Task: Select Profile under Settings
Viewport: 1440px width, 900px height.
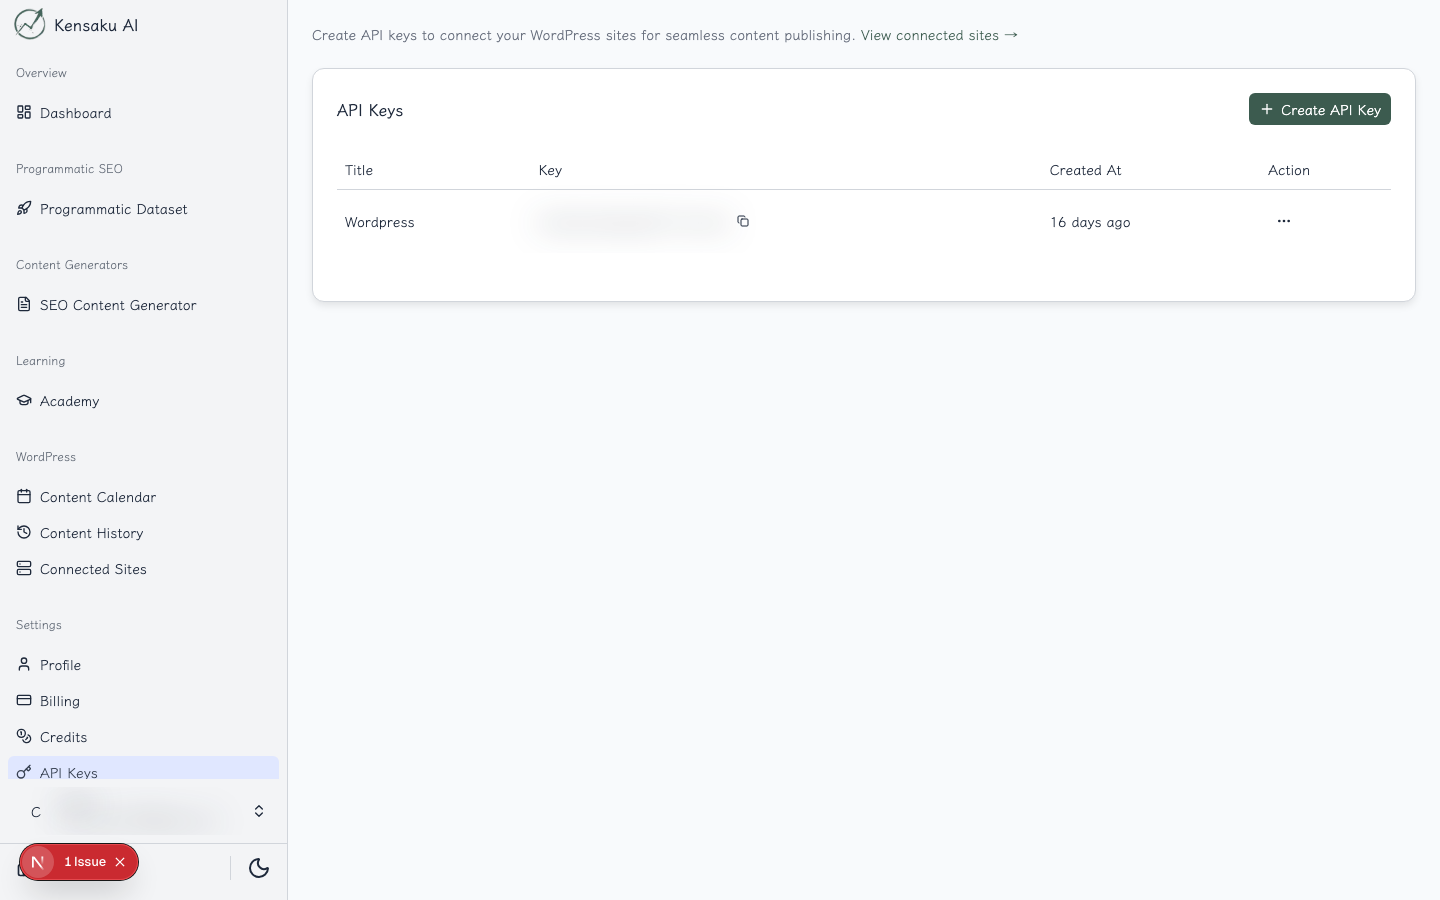Action: click(60, 664)
